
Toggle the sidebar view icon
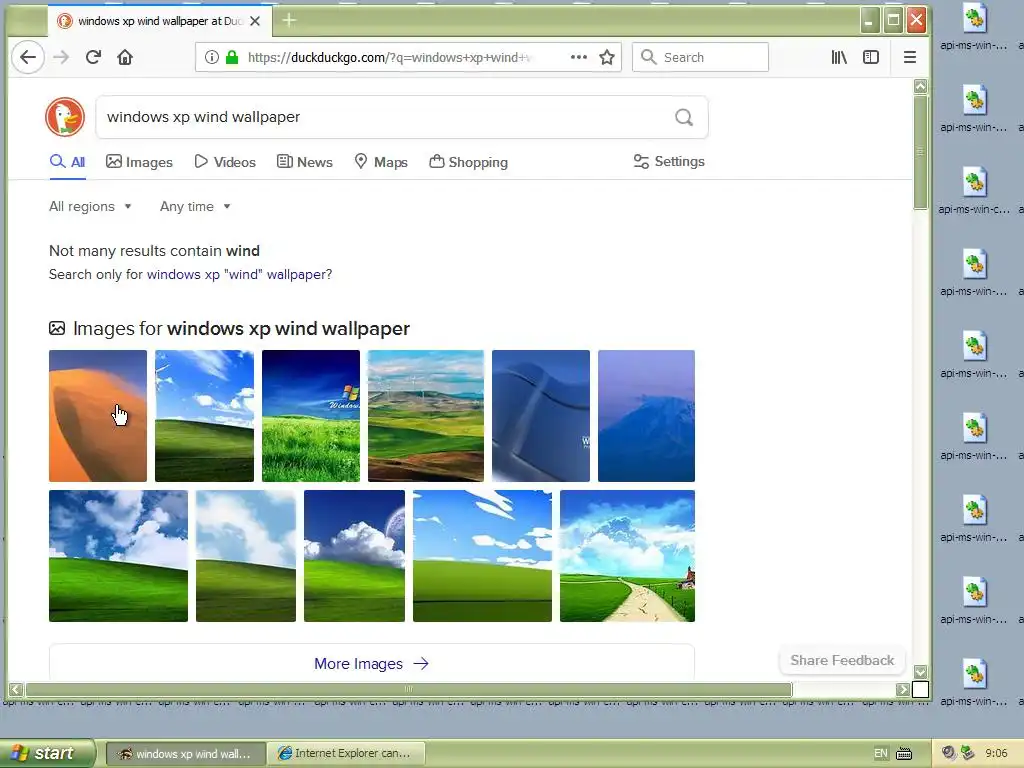pyautogui.click(x=871, y=57)
